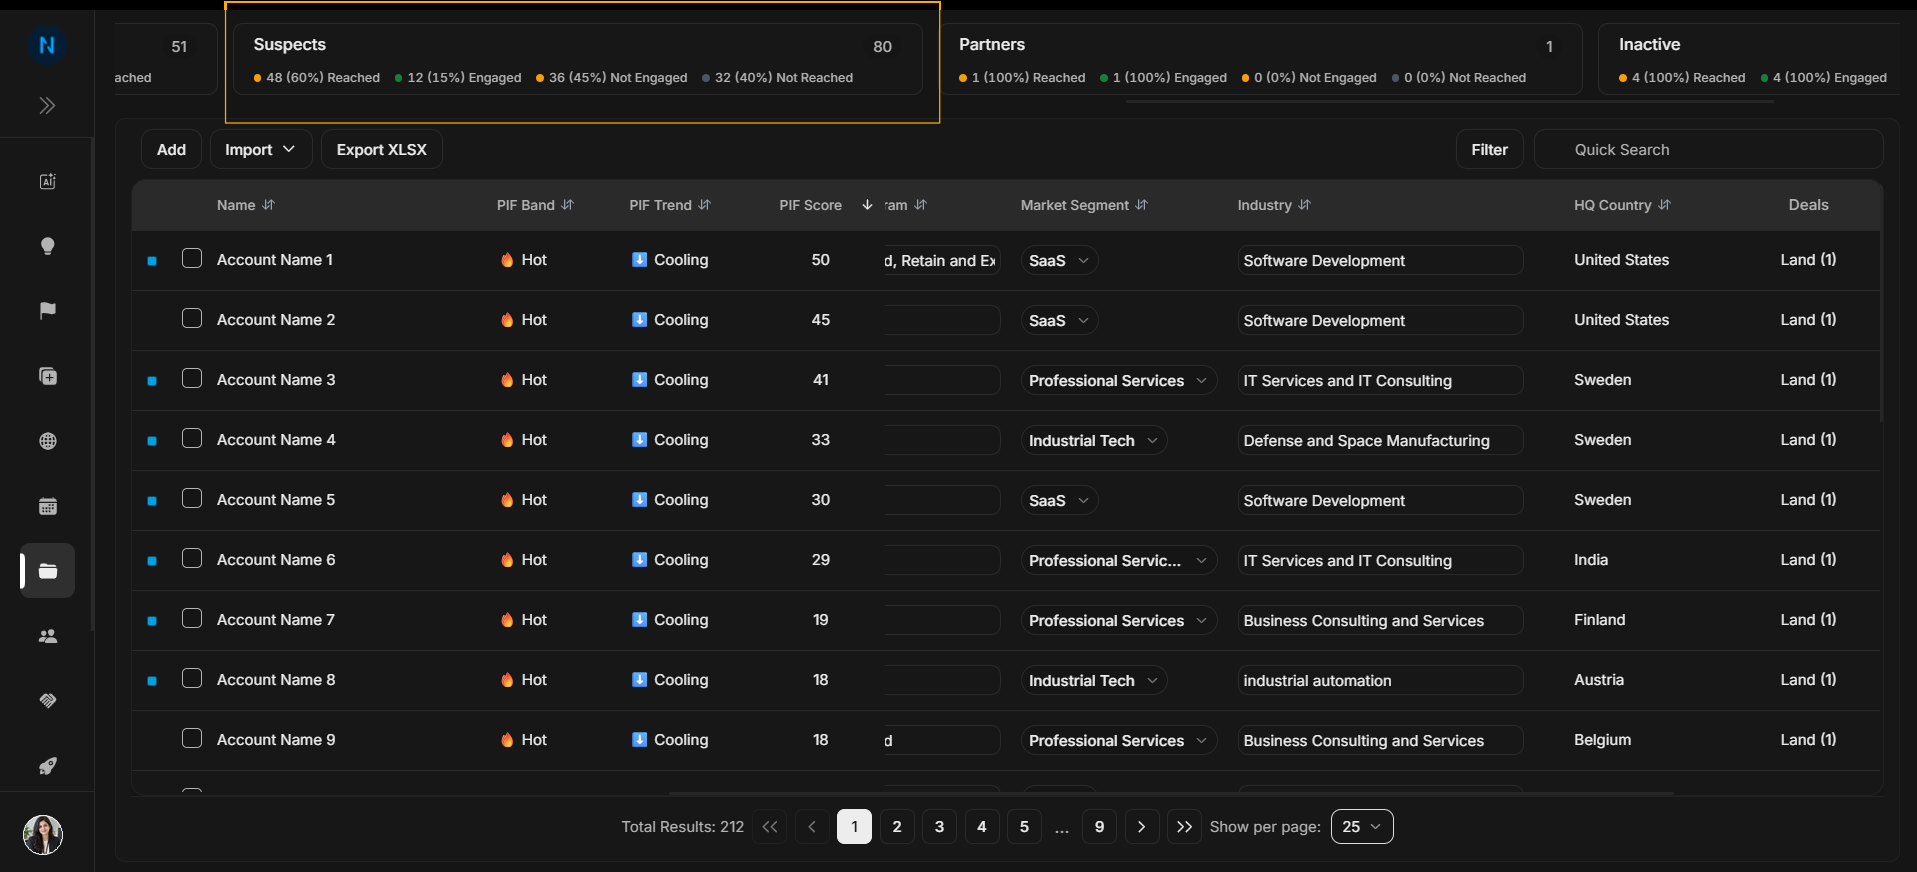The height and width of the screenshot is (872, 1917).
Task: Open the people contacts sidebar icon
Action: click(x=47, y=636)
